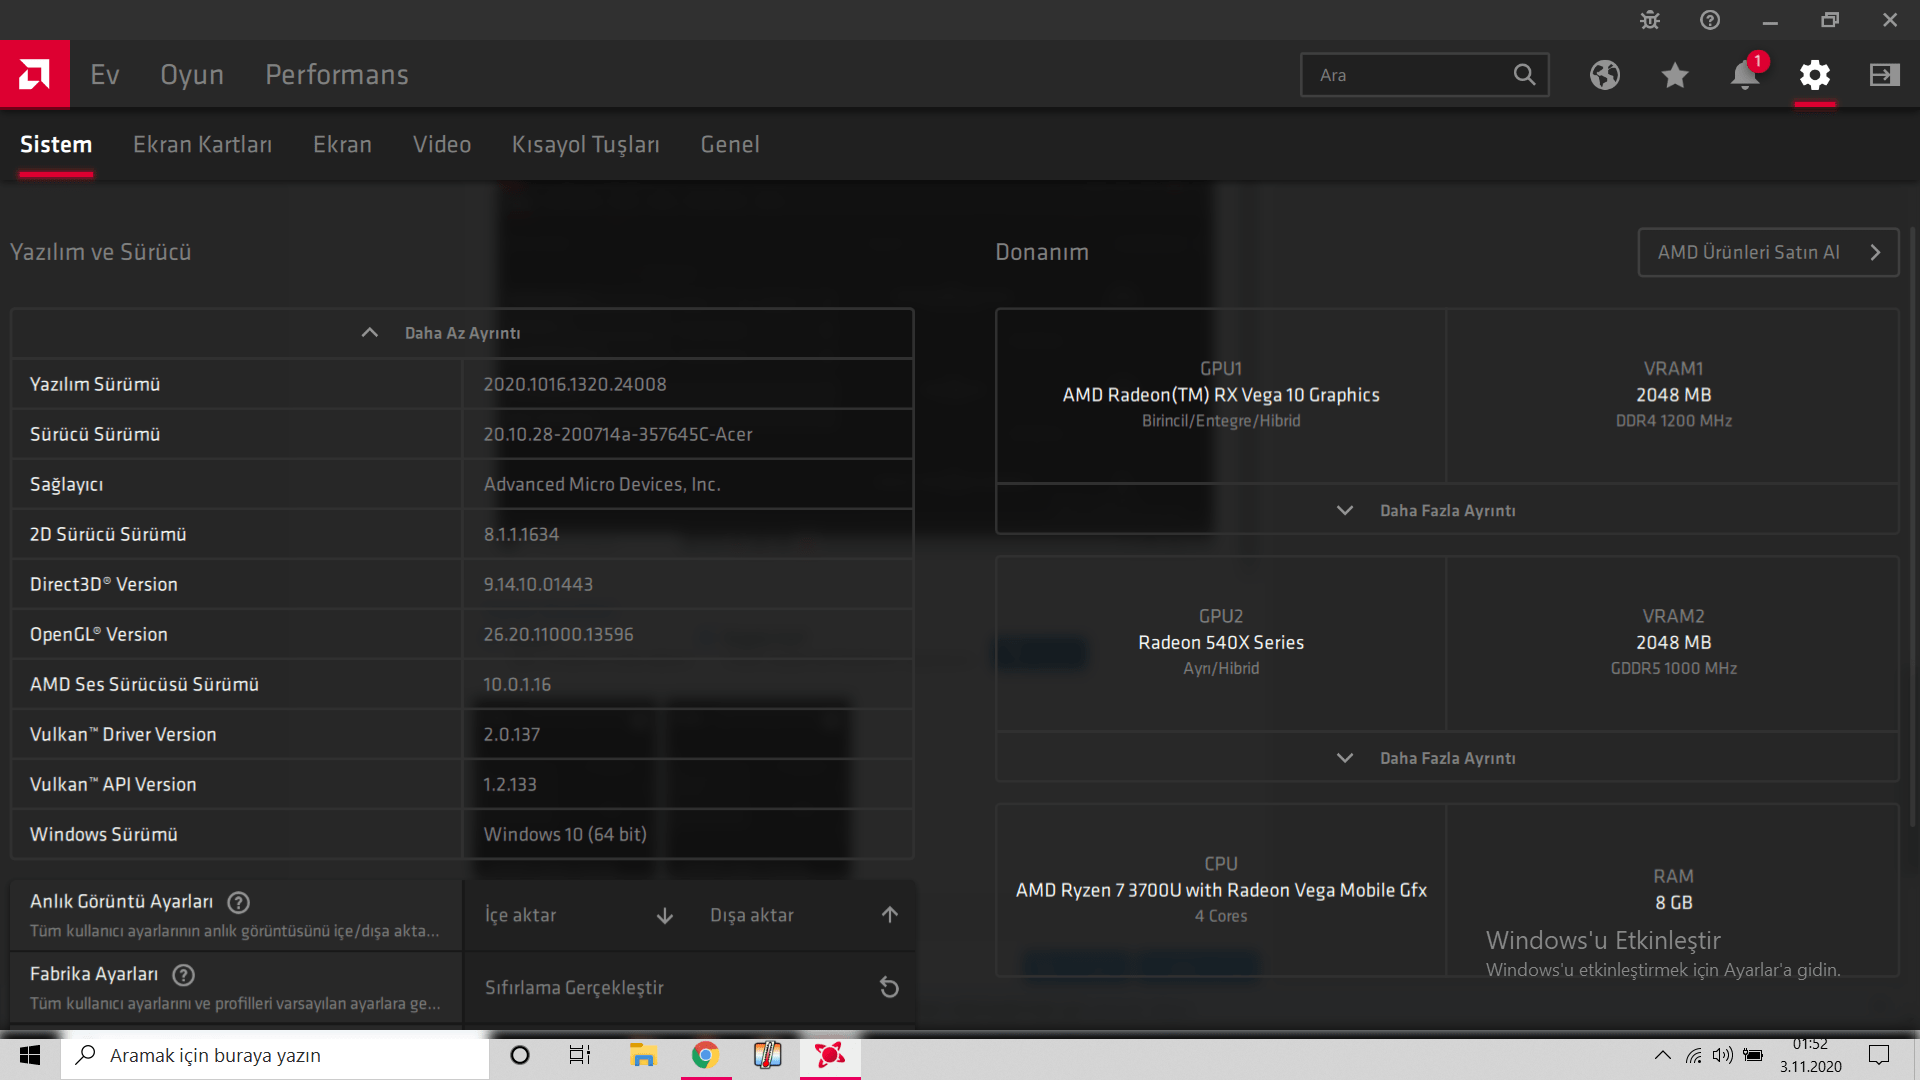The width and height of the screenshot is (1920, 1080).
Task: Go to the Performans menu
Action: [x=336, y=75]
